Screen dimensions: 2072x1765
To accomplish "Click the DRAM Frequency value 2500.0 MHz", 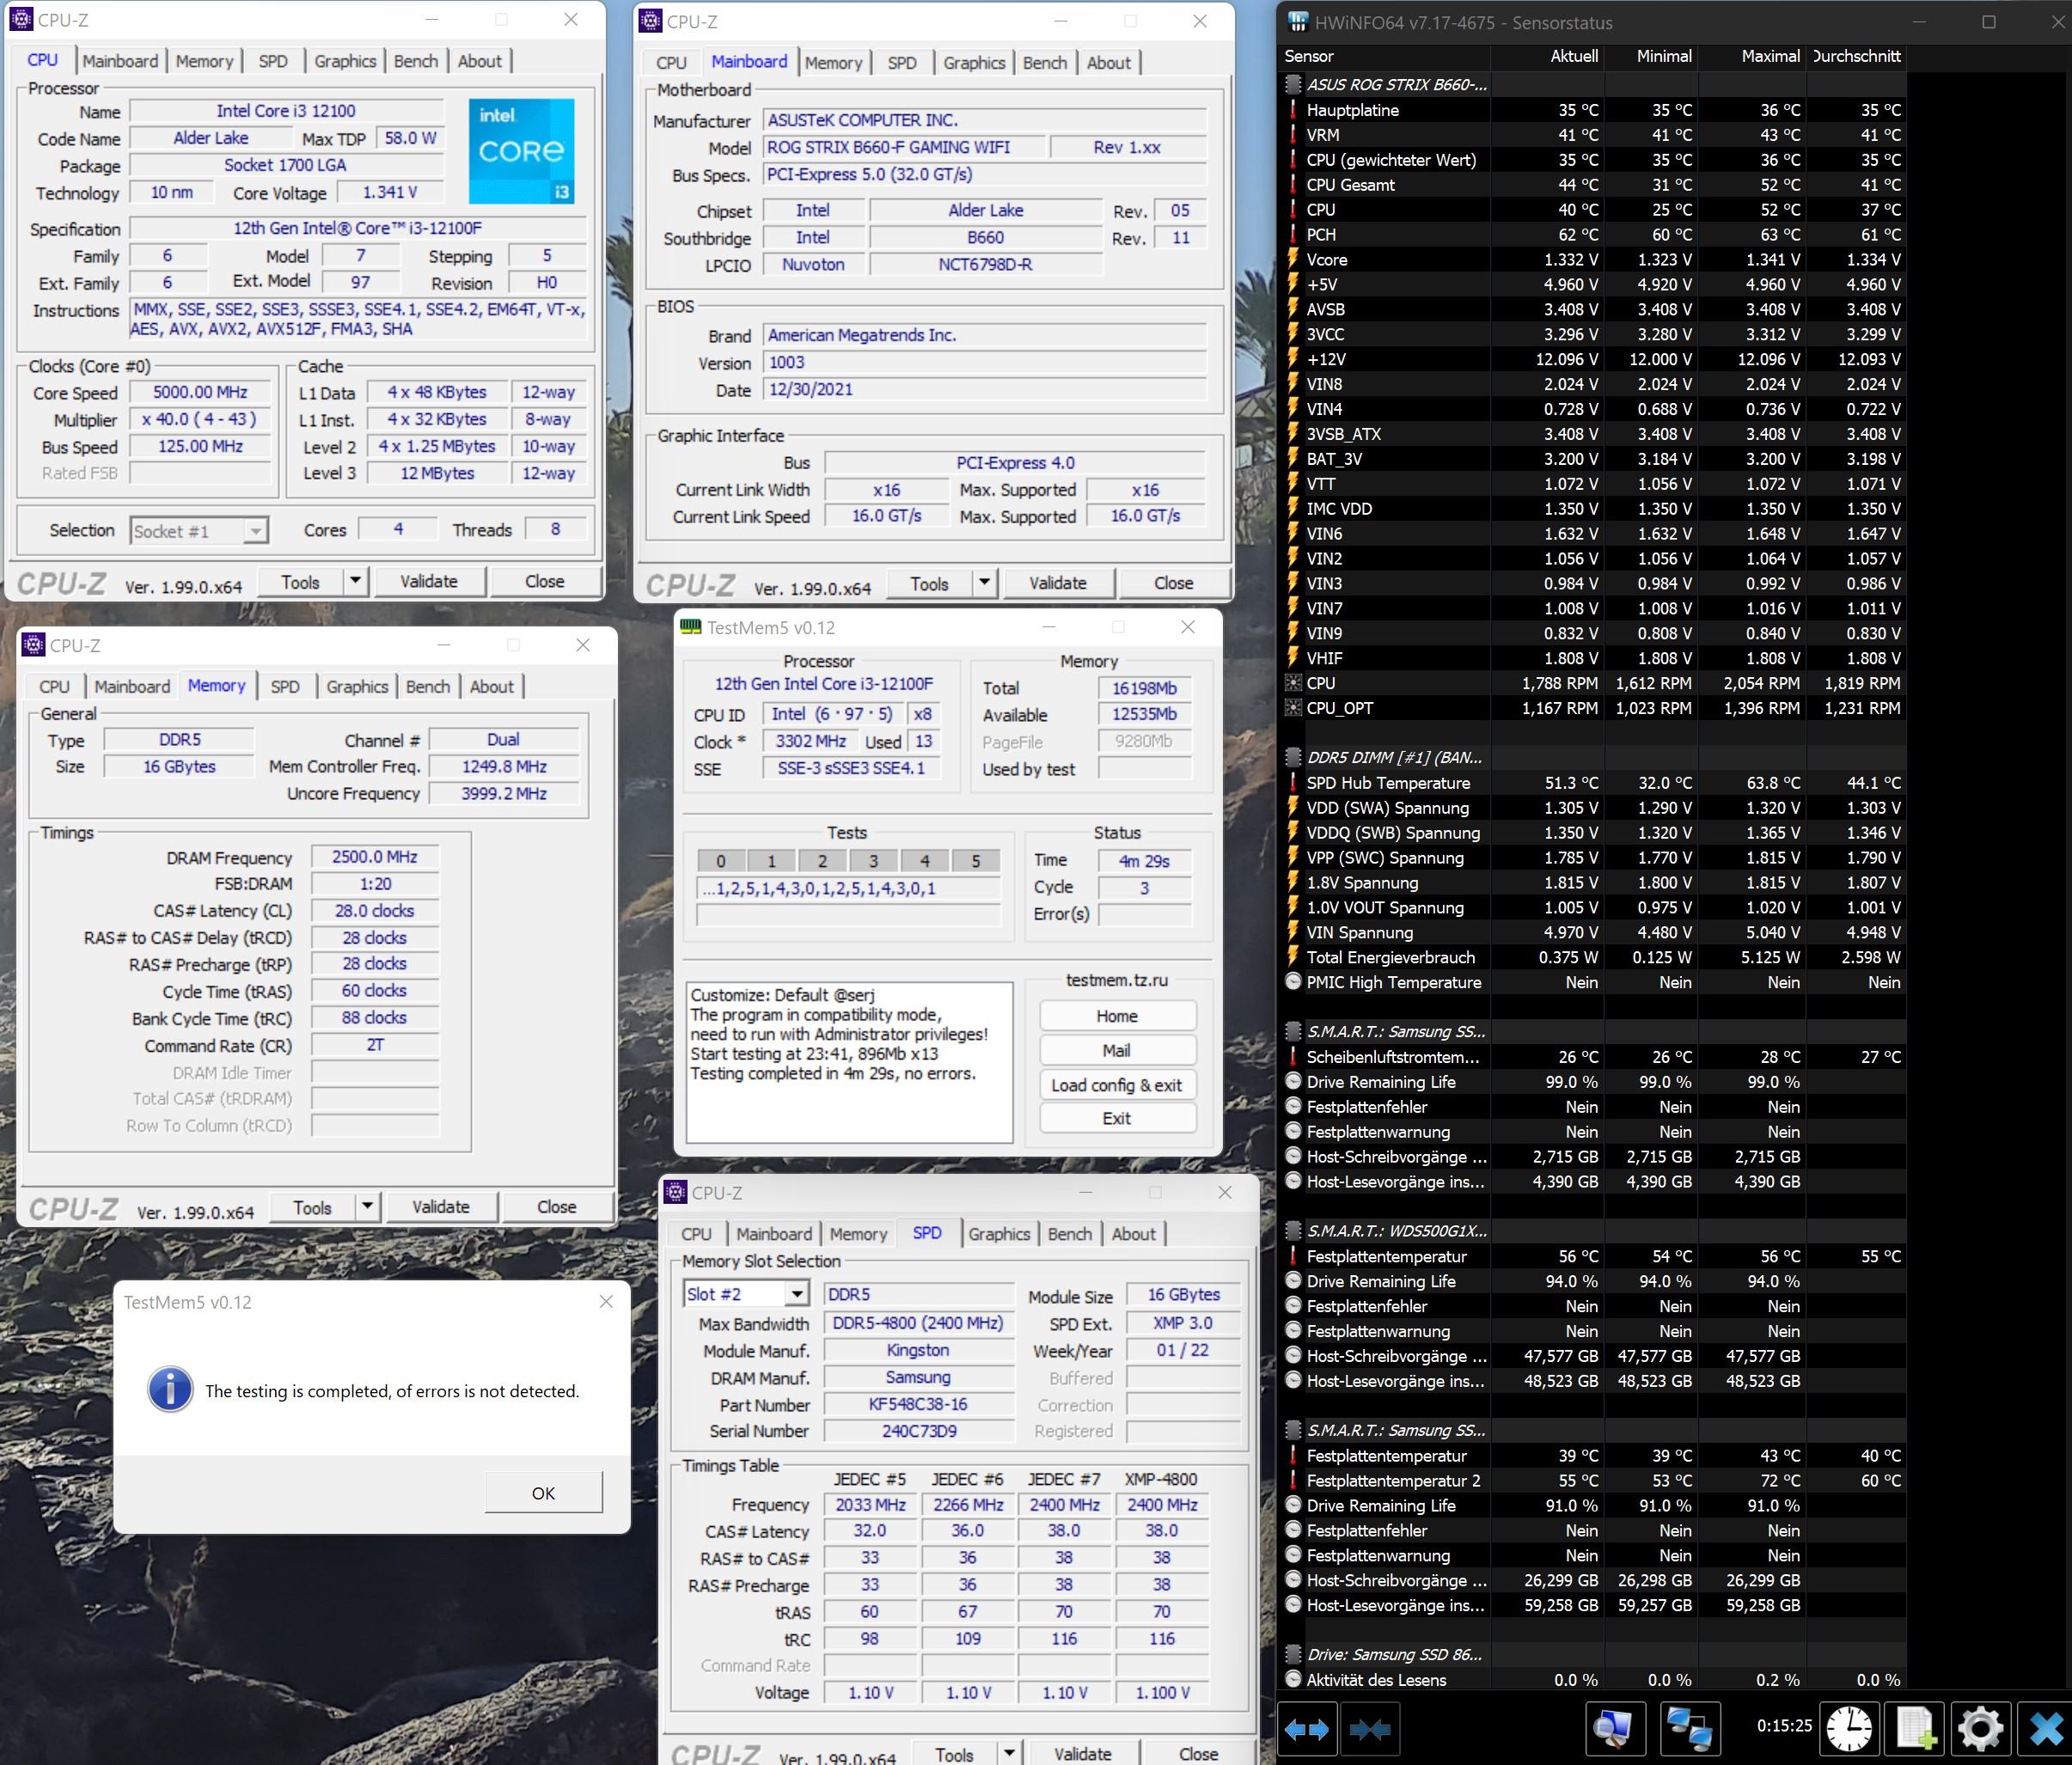I will point(375,857).
